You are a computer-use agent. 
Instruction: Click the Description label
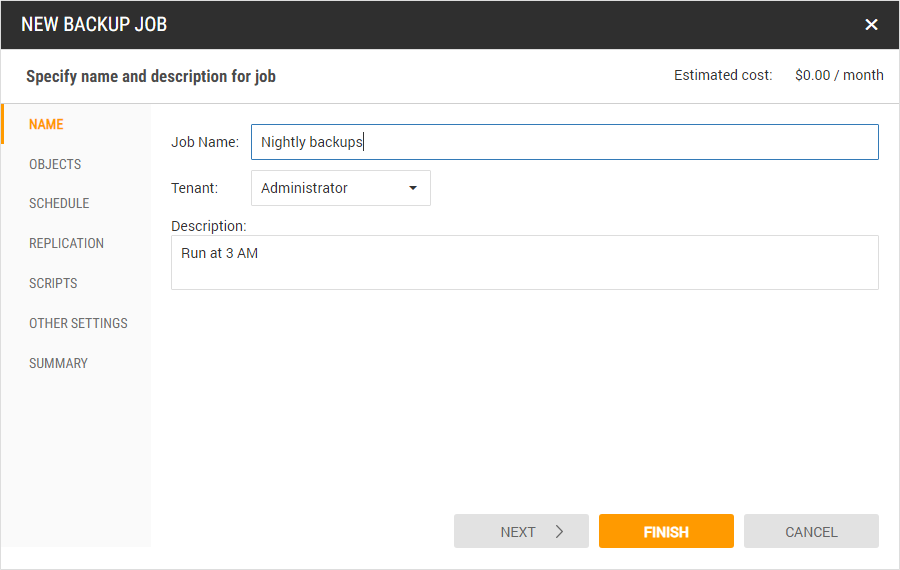208,226
